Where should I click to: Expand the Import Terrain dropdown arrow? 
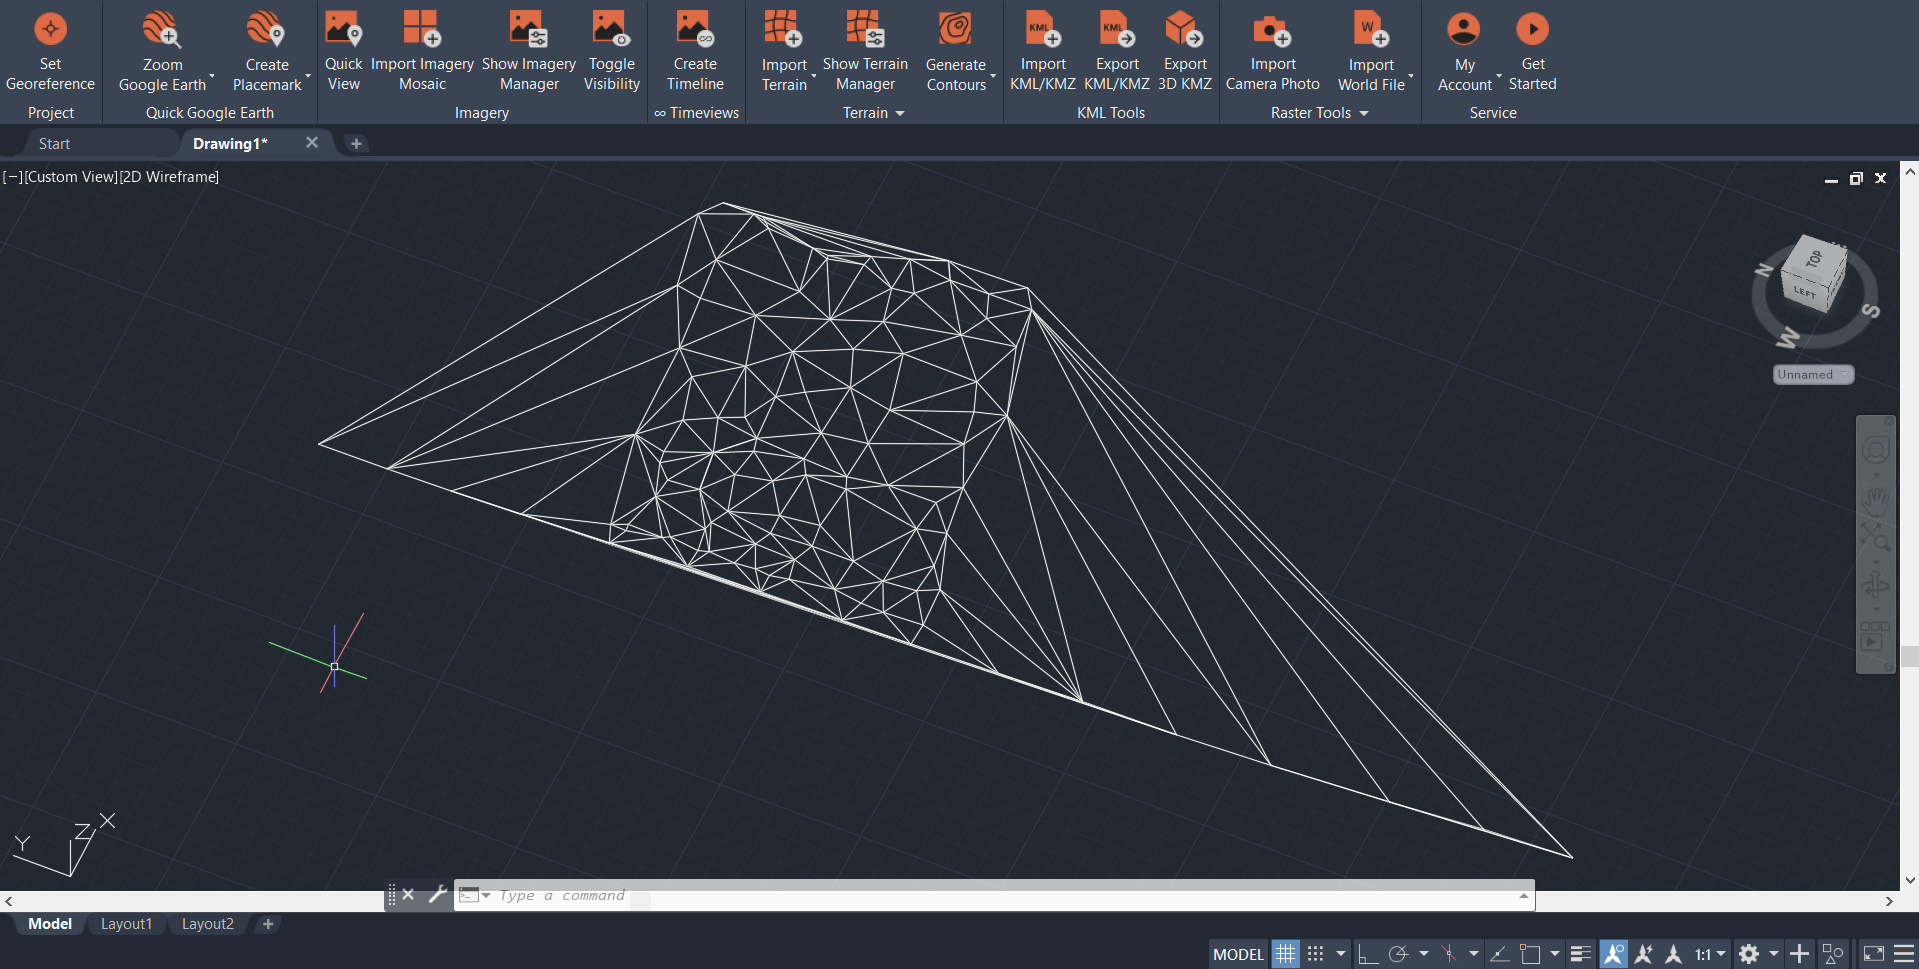tap(813, 77)
